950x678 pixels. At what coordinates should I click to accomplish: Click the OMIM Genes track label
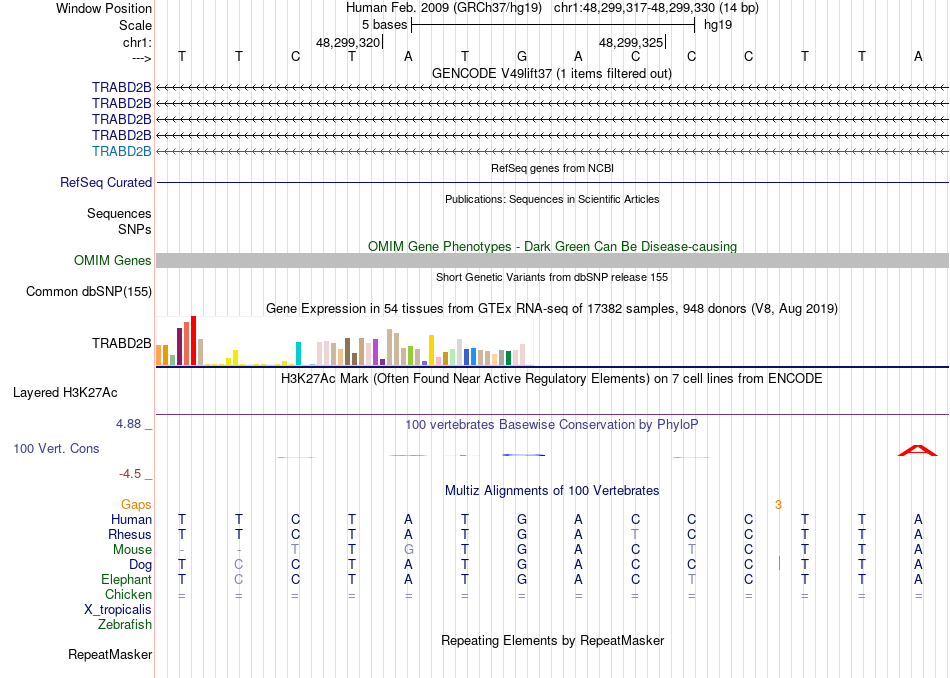tap(113, 261)
